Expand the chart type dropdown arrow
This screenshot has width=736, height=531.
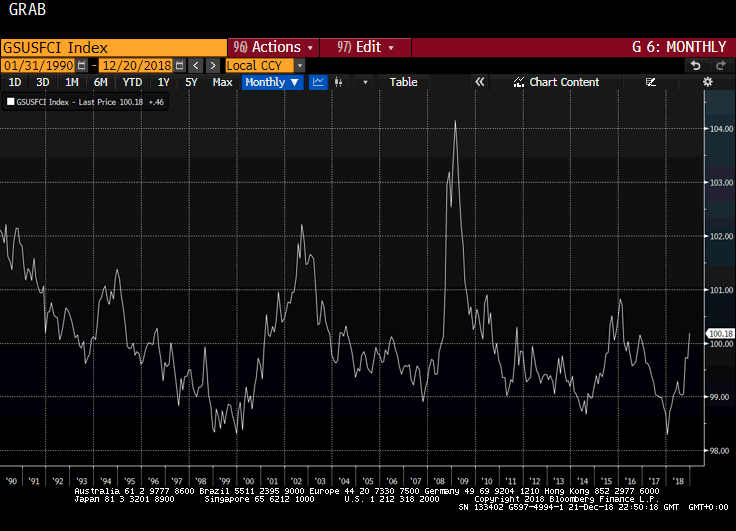(365, 82)
